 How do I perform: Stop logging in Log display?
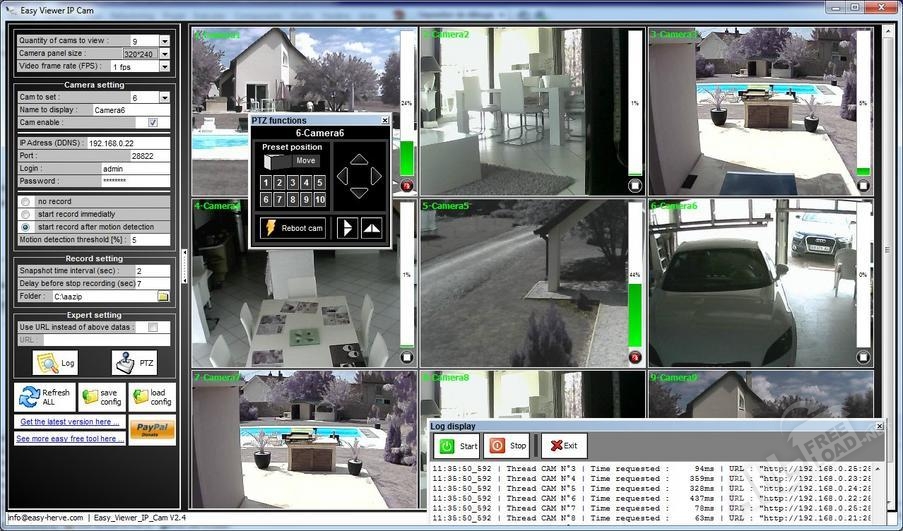tap(507, 446)
